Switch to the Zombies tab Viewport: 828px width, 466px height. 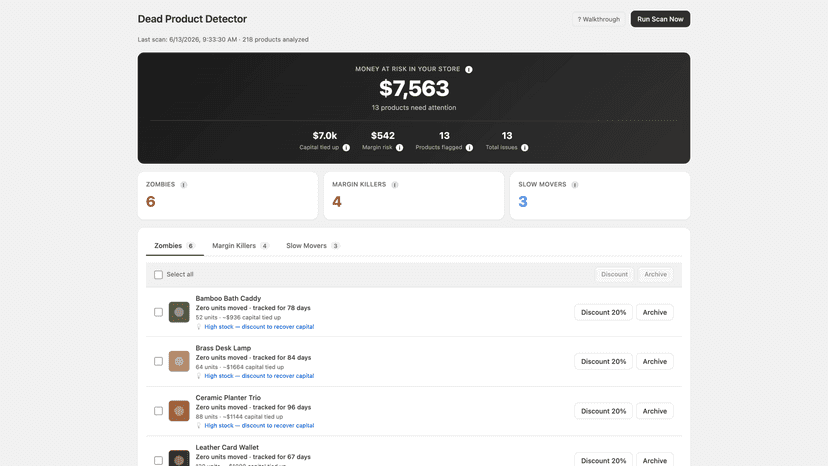[174, 246]
